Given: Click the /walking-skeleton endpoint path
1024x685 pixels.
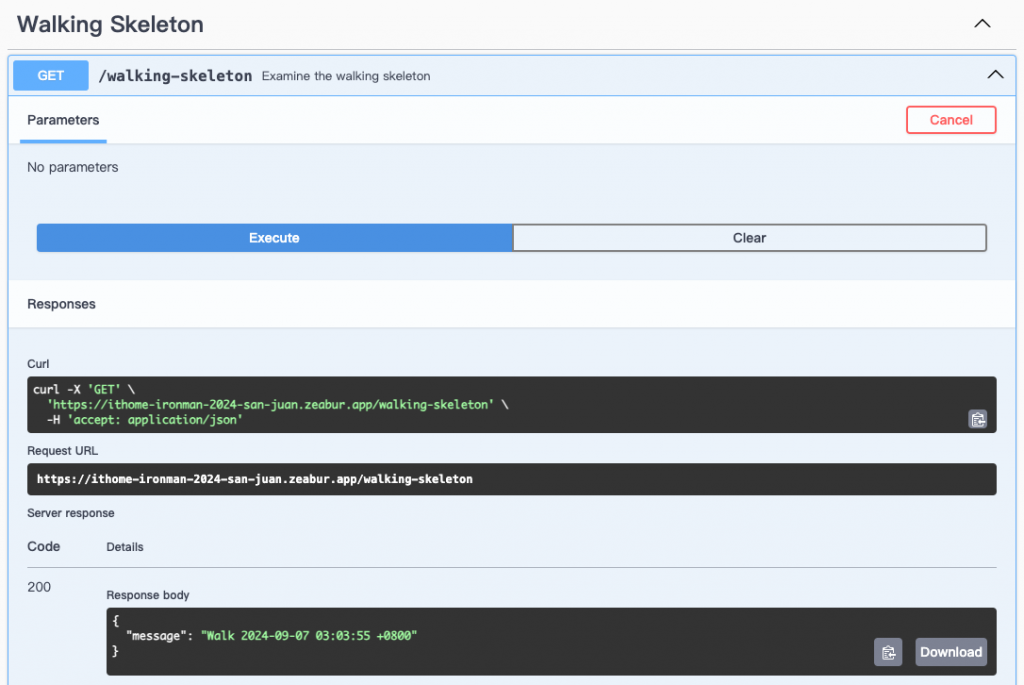Looking at the screenshot, I should (175, 76).
